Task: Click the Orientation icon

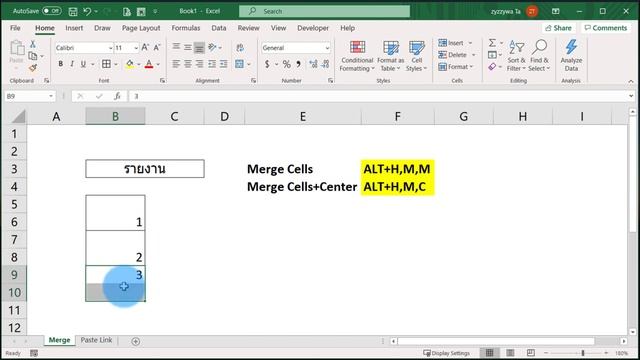Action: pos(212,47)
